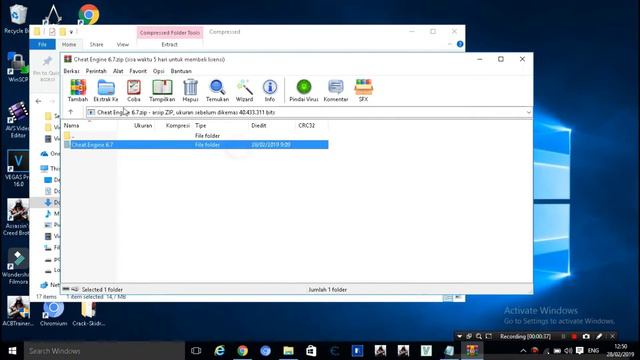
Task: Click the Ekstrak Ke toolbar icon
Action: point(106,91)
